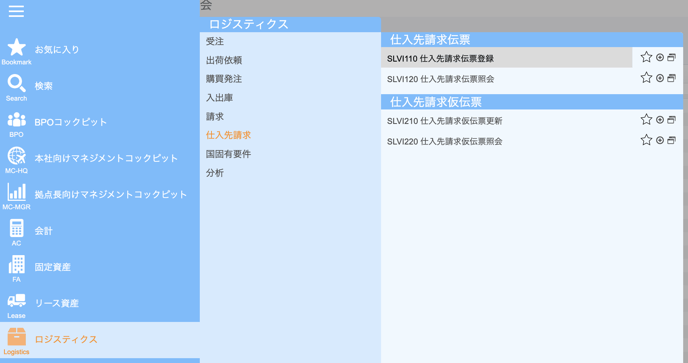This screenshot has height=363, width=688.
Task: Select 固定資産 in the sidebar
Action: (53, 267)
